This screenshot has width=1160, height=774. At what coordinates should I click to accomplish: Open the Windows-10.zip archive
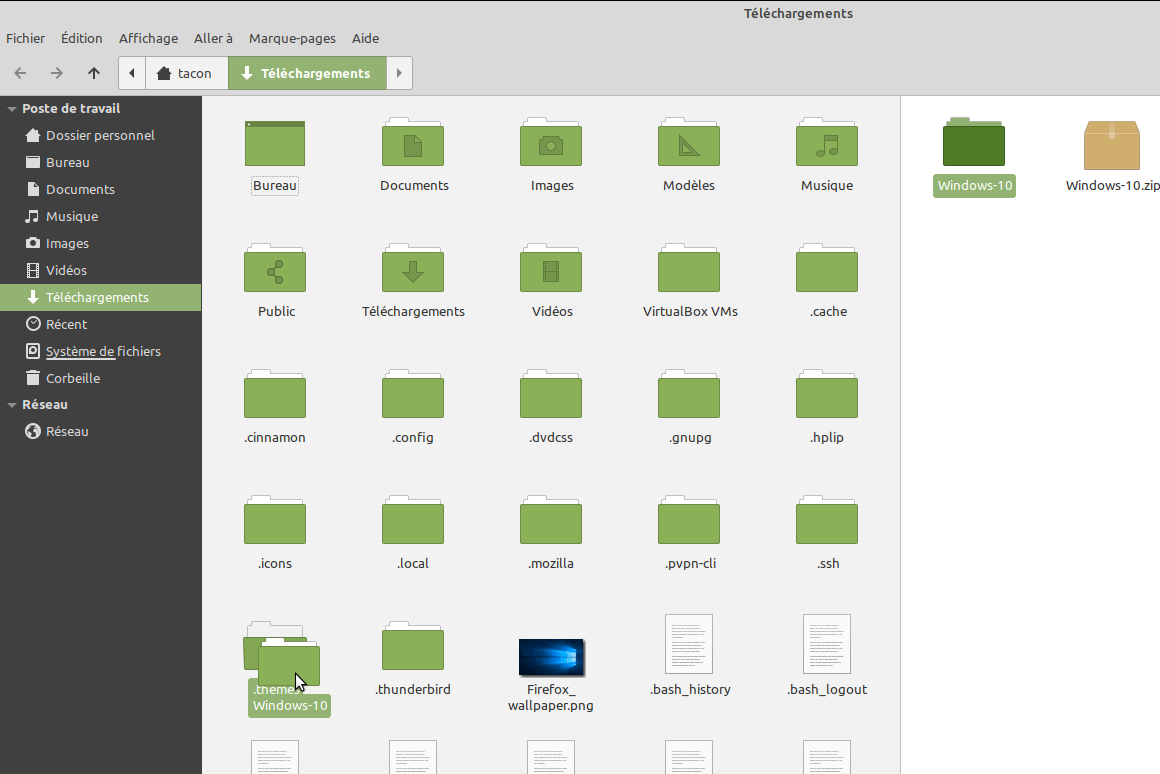(1112, 146)
